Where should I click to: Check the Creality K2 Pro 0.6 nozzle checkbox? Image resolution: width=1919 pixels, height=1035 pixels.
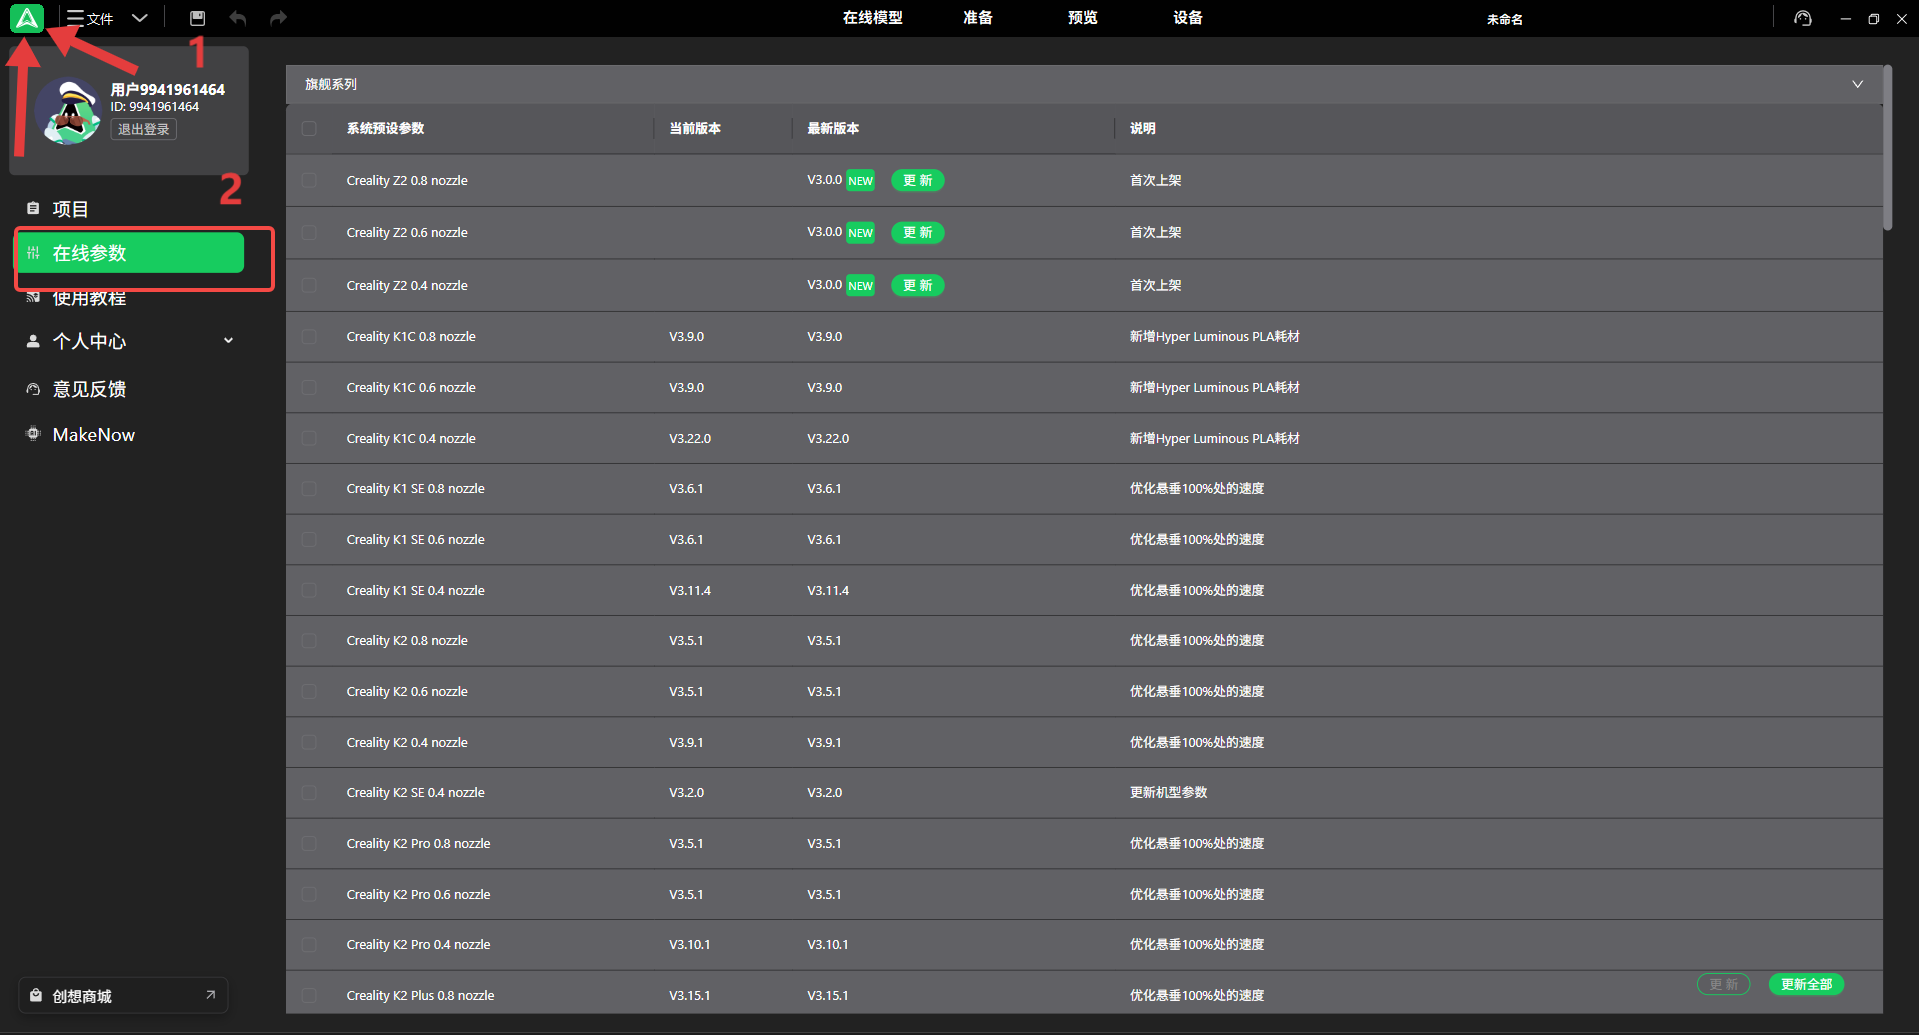point(309,894)
